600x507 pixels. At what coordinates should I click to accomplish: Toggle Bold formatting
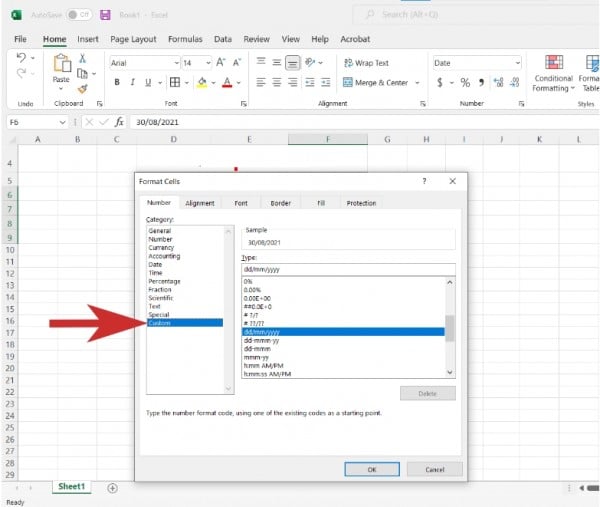117,82
